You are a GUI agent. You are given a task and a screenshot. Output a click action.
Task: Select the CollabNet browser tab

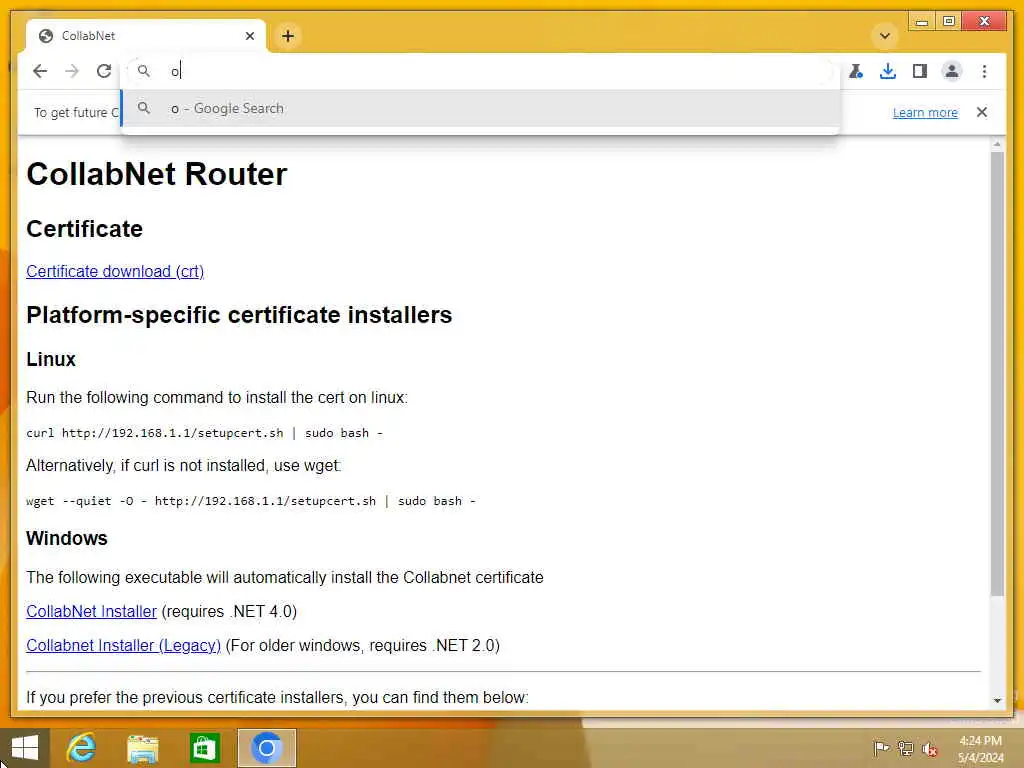tap(146, 36)
